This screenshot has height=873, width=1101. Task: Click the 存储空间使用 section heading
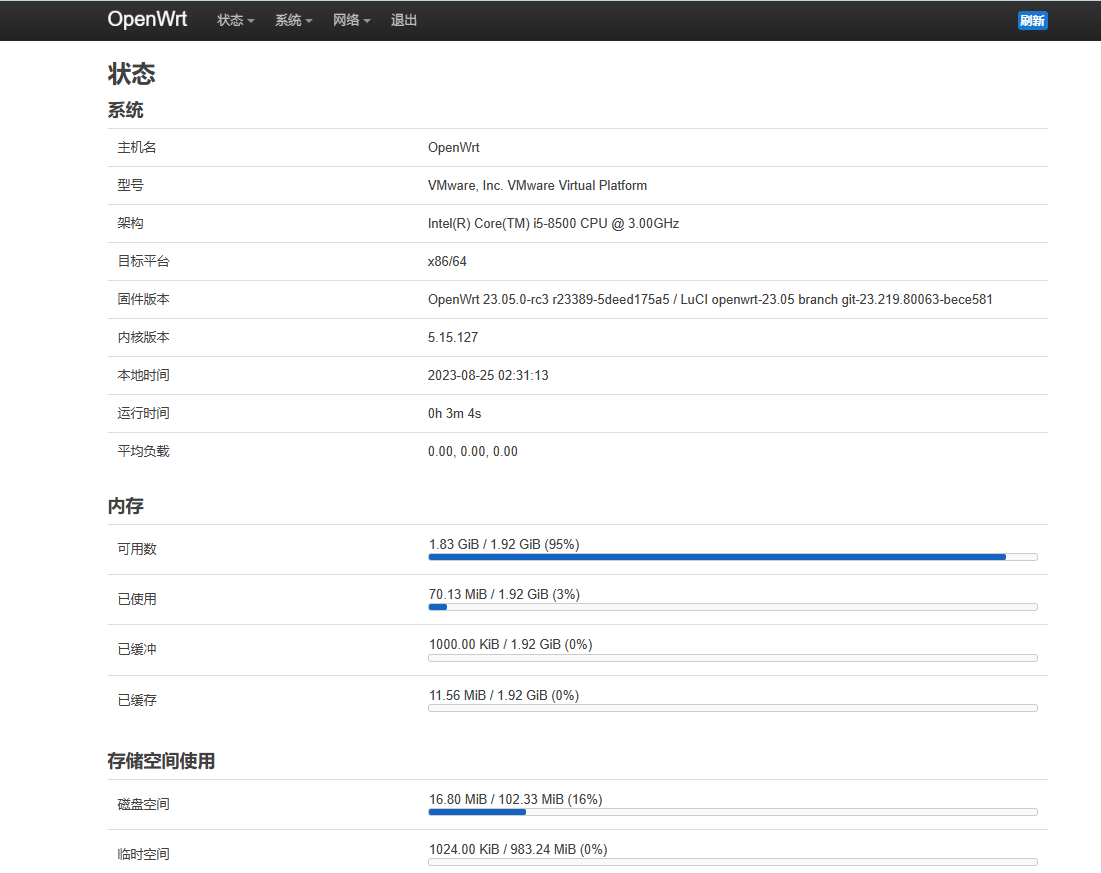161,761
